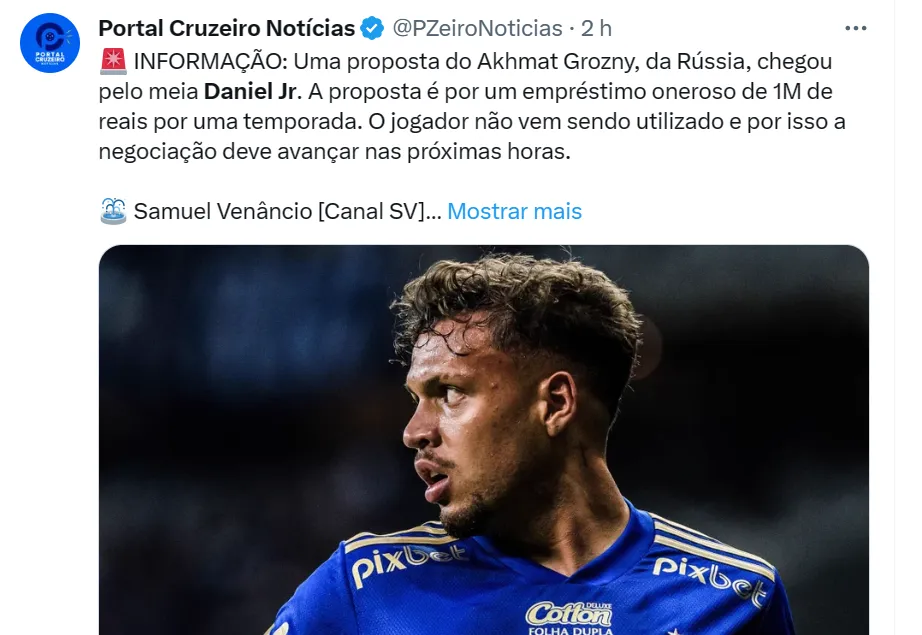Open the Portal Cruzeiro Notícias display name

tap(226, 28)
